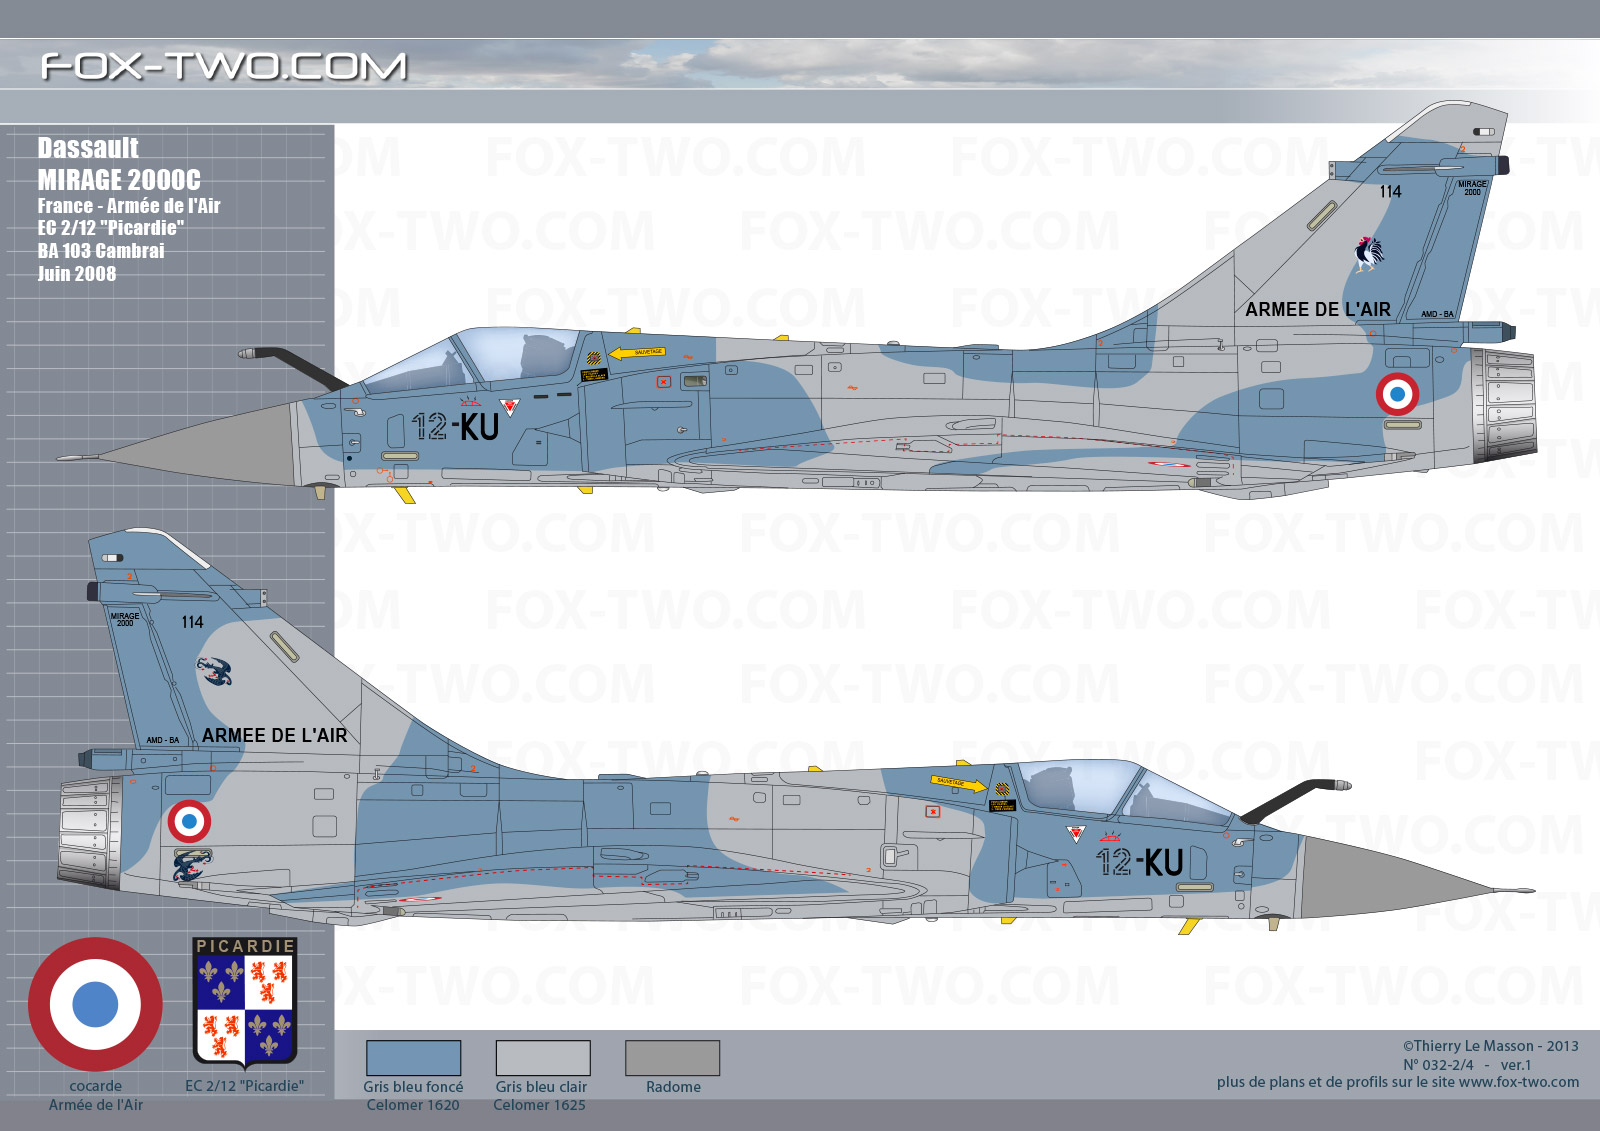Click the roundel on right-facing aircraft fuselage
Viewport: 1600px width, 1131px height.
tap(189, 822)
